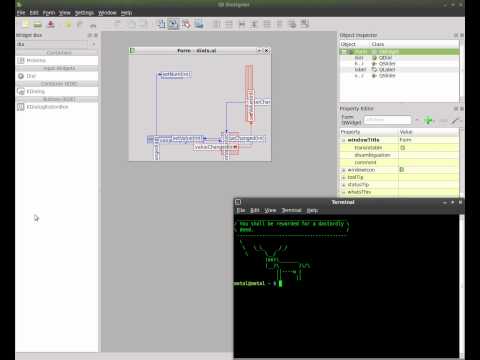Viewport: 480px width, 360px height.
Task: Open the Settings menu in Qt Designer
Action: [x=84, y=13]
